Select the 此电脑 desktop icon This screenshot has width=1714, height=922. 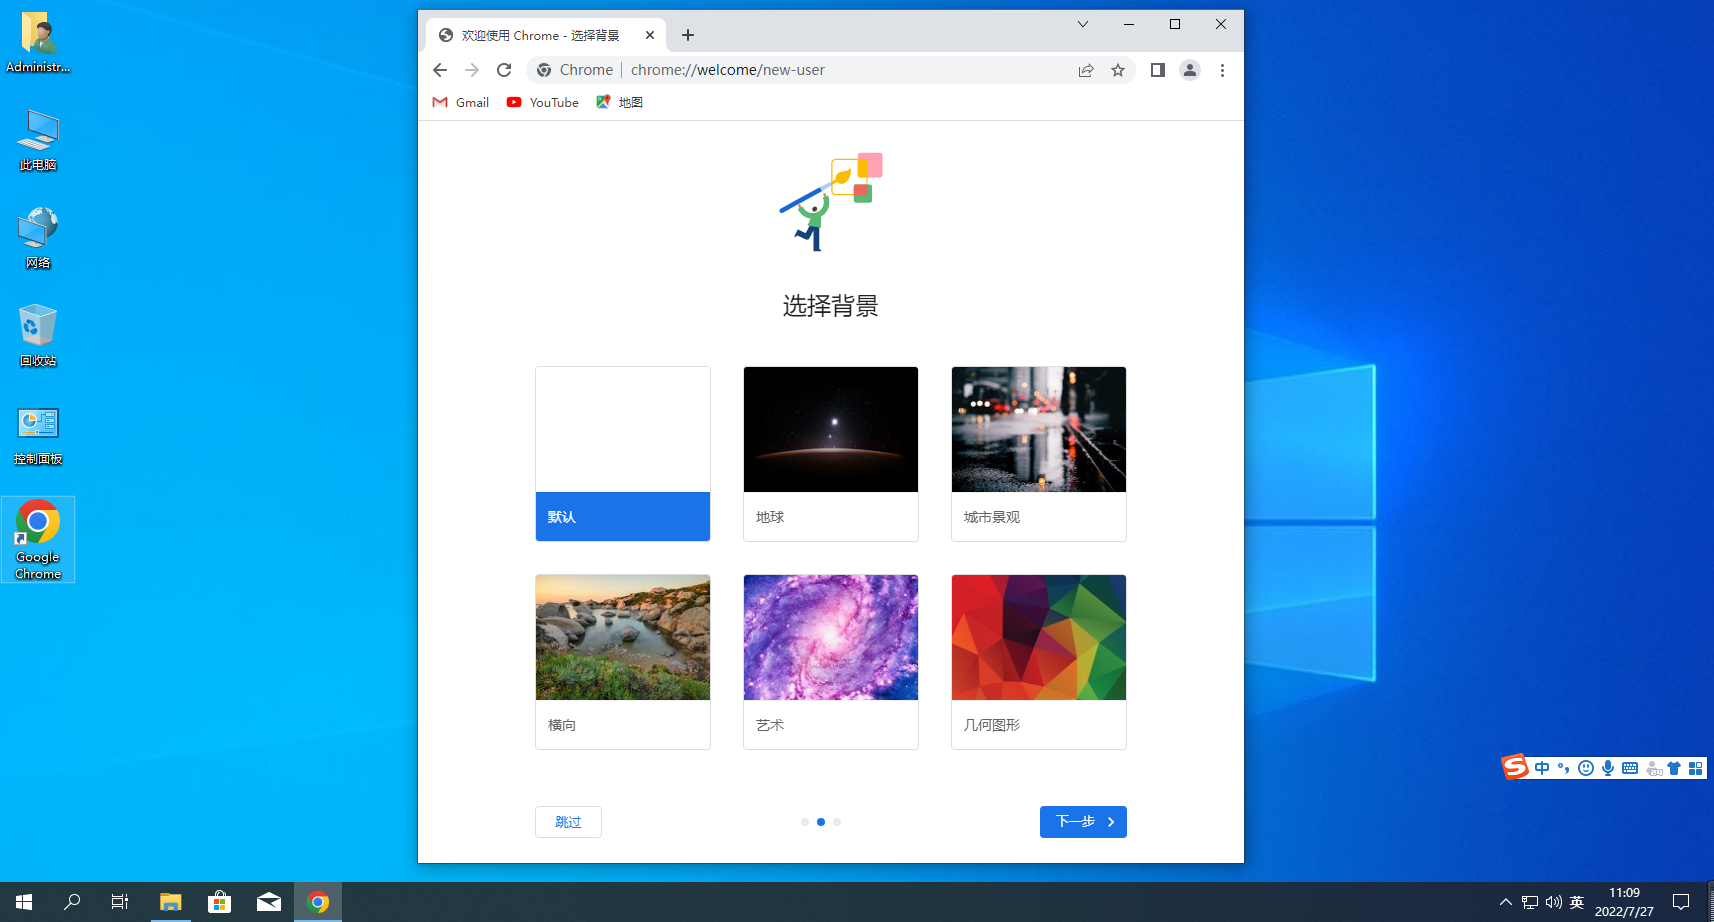click(38, 141)
